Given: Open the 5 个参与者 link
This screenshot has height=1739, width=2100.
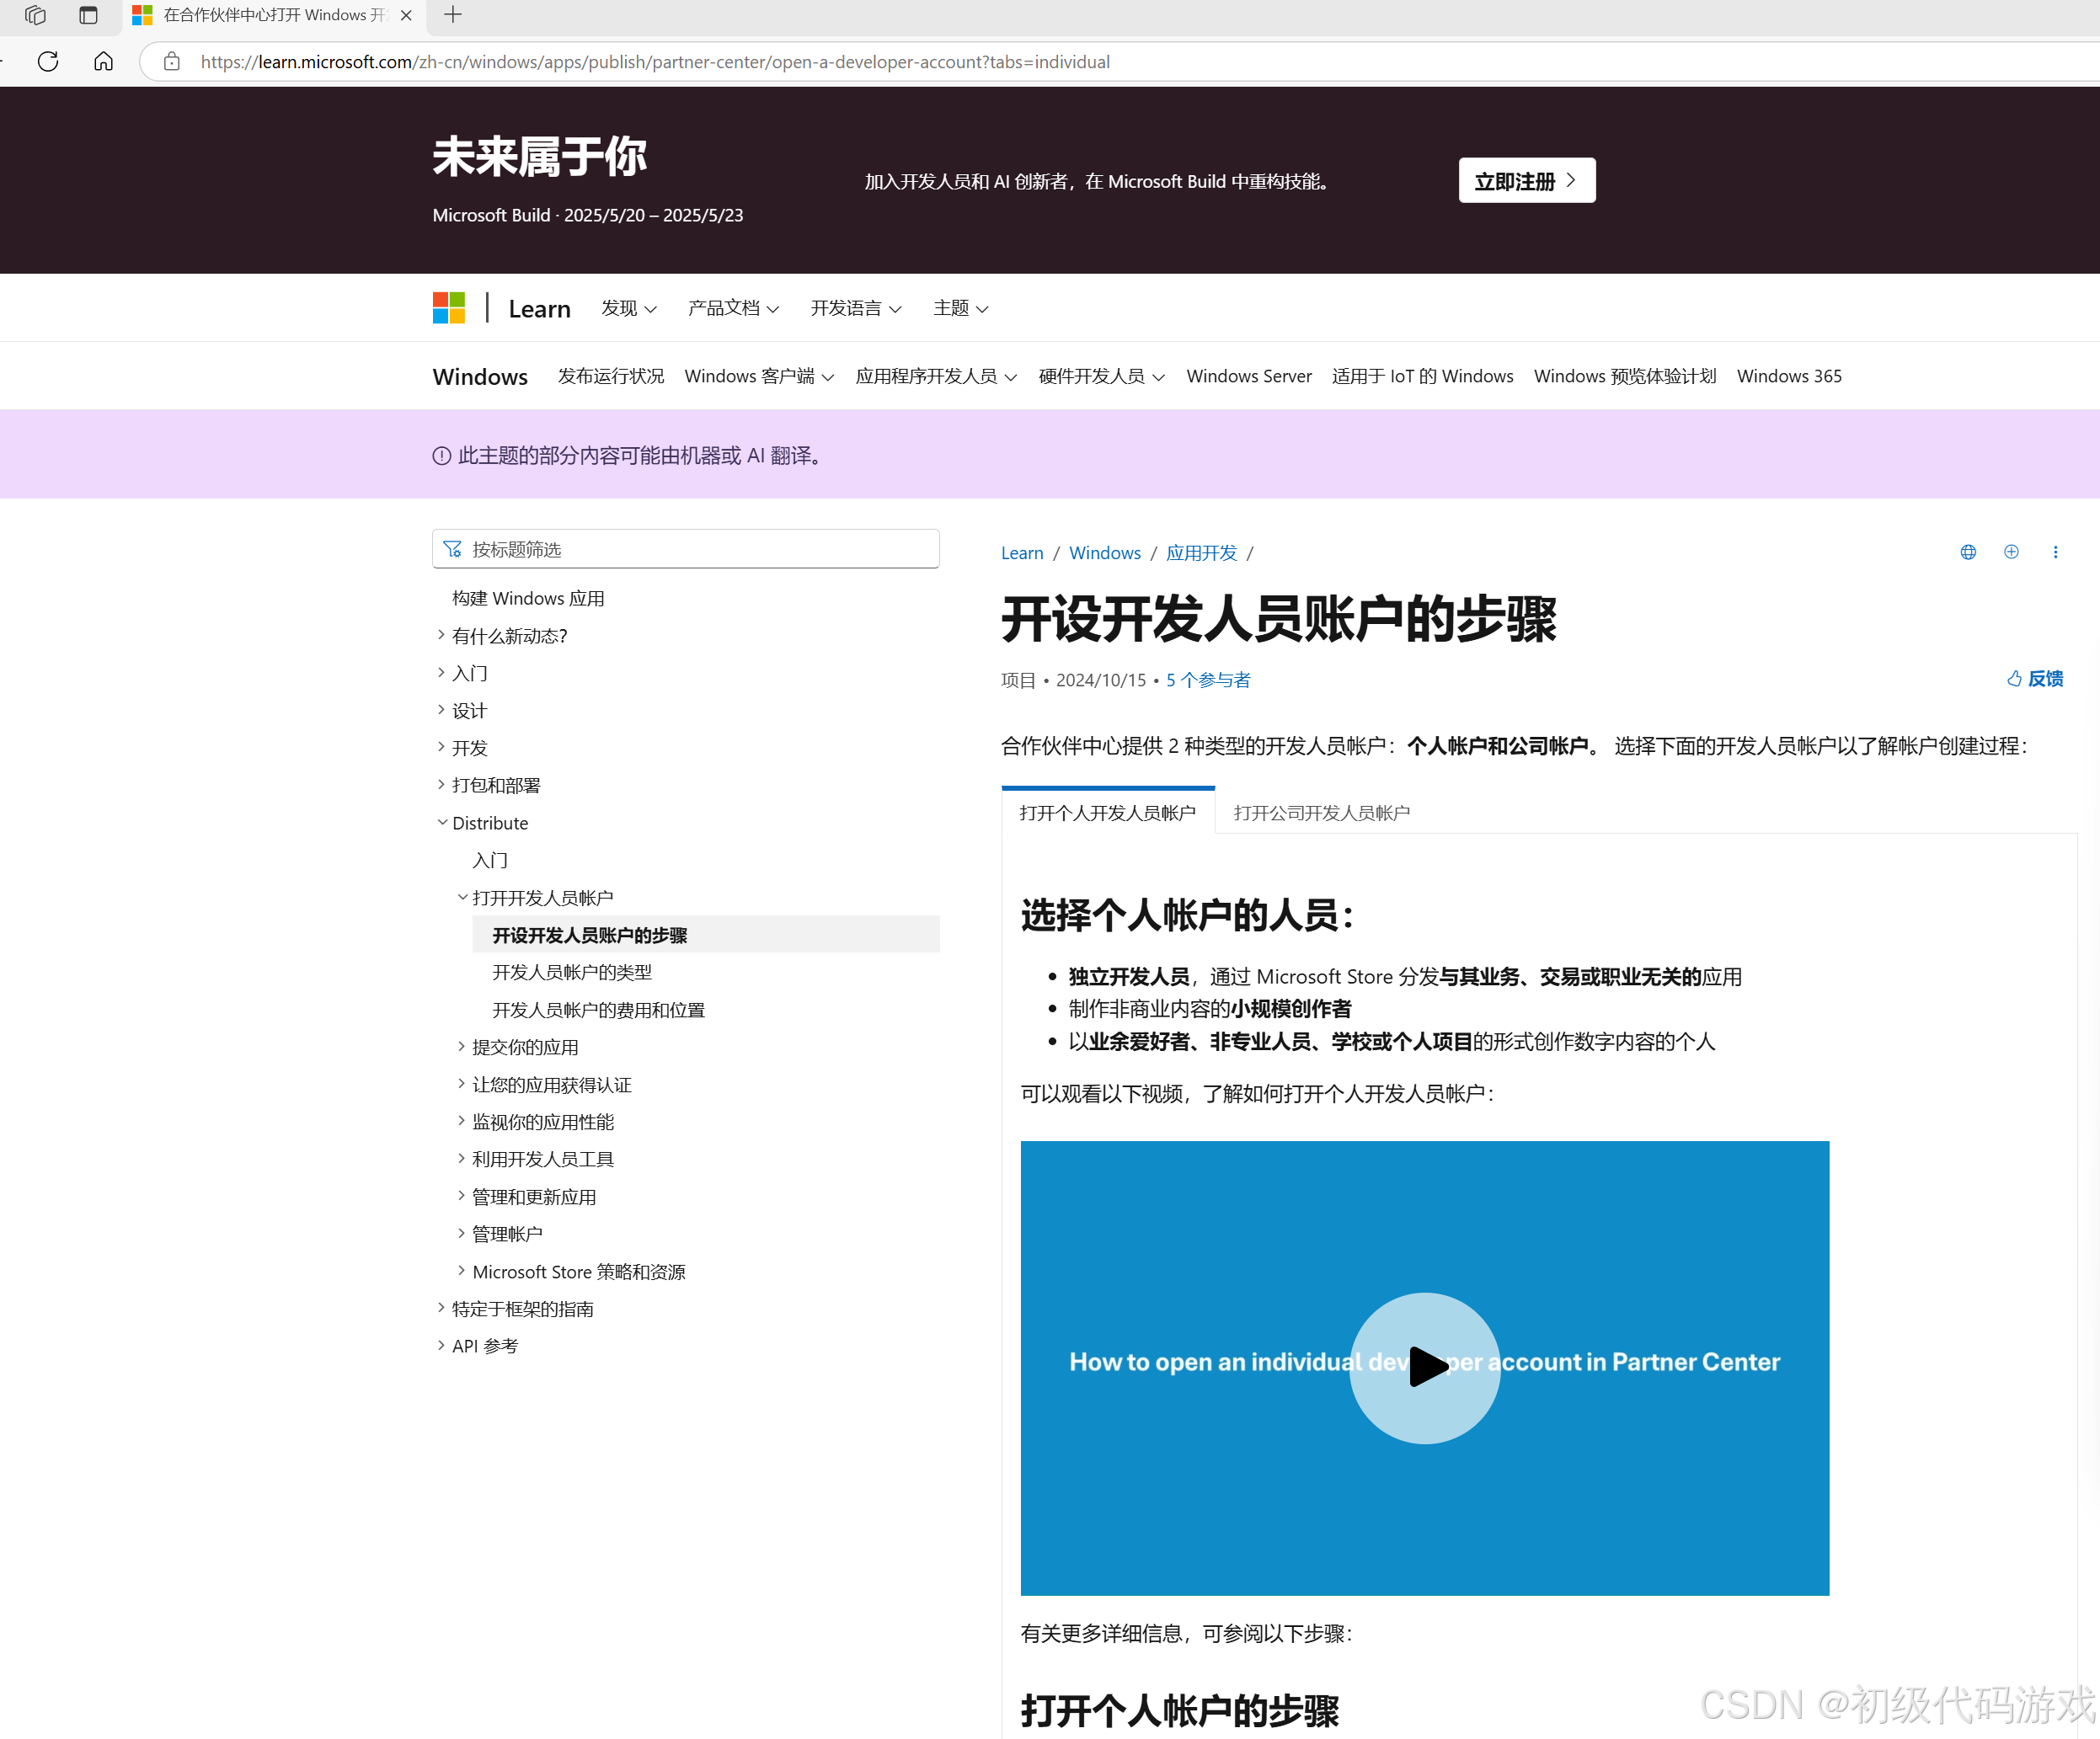Looking at the screenshot, I should pyautogui.click(x=1208, y=680).
